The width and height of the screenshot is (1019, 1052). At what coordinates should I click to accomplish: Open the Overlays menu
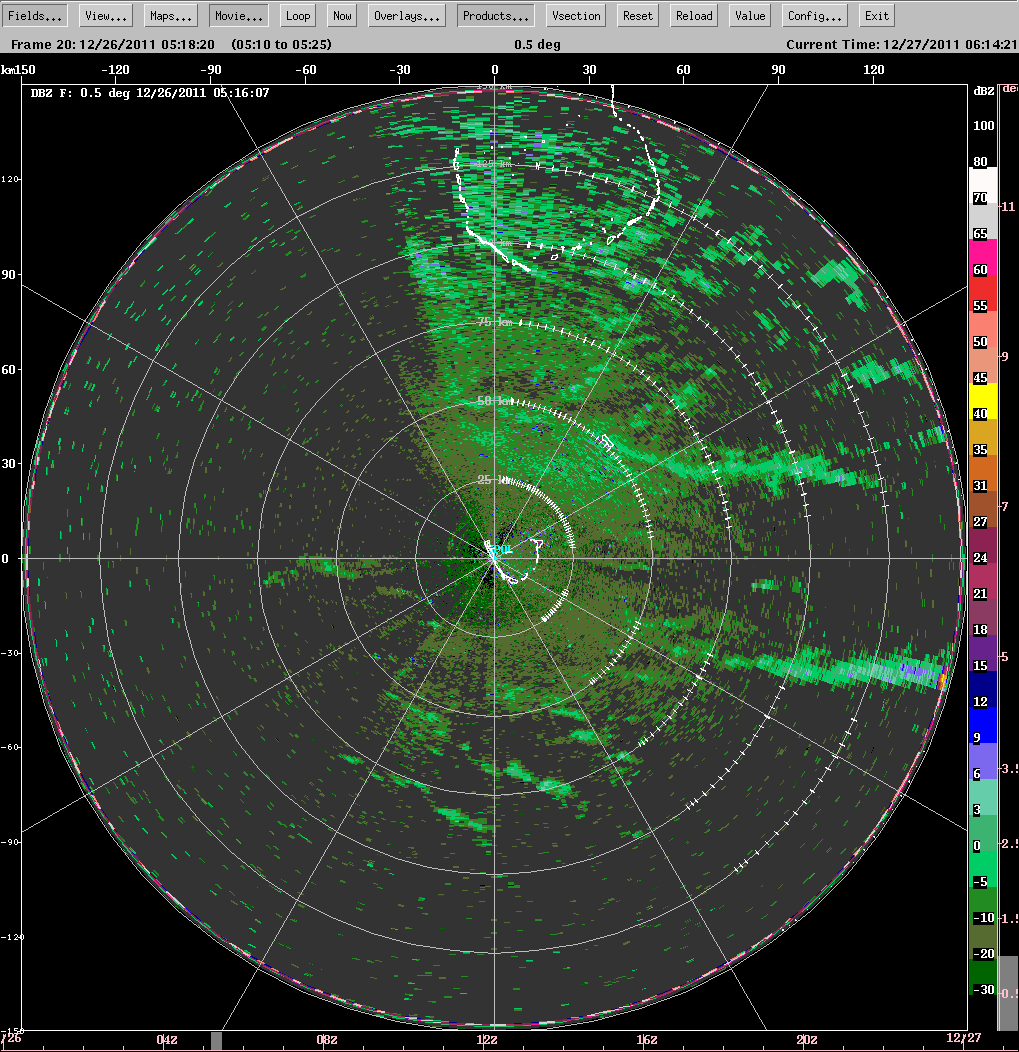coord(405,15)
